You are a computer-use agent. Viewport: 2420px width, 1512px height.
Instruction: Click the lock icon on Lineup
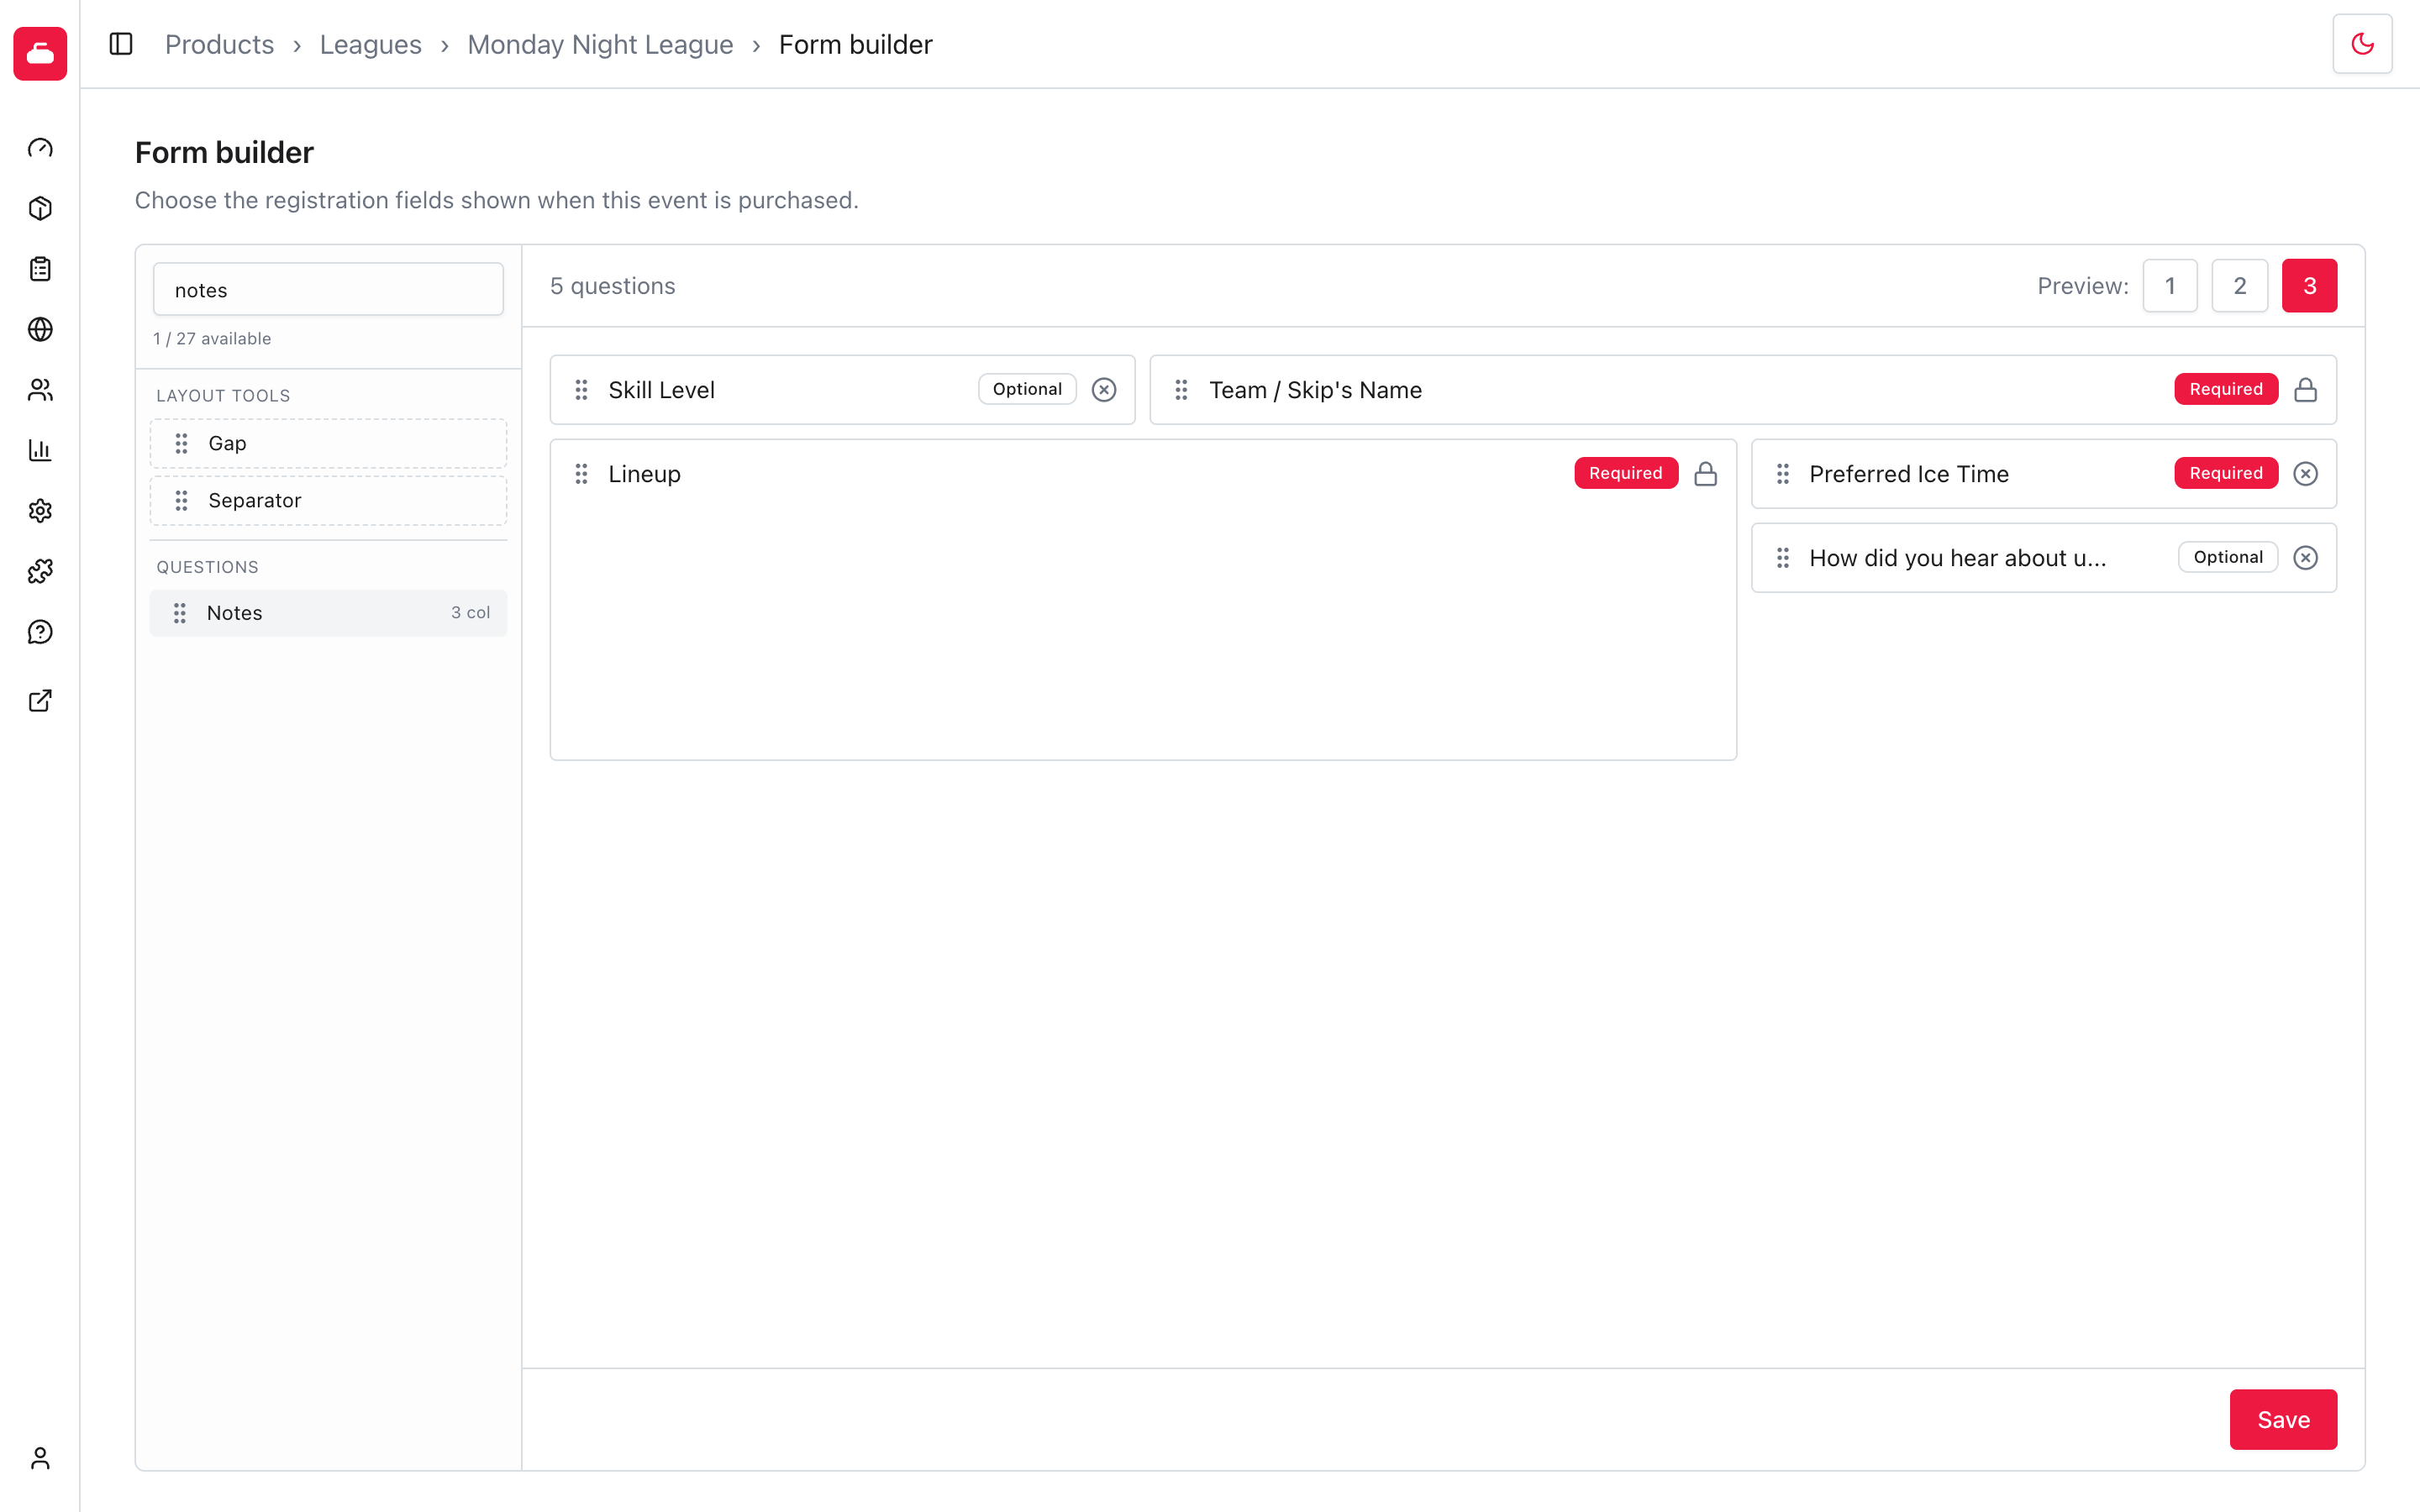(x=1705, y=474)
